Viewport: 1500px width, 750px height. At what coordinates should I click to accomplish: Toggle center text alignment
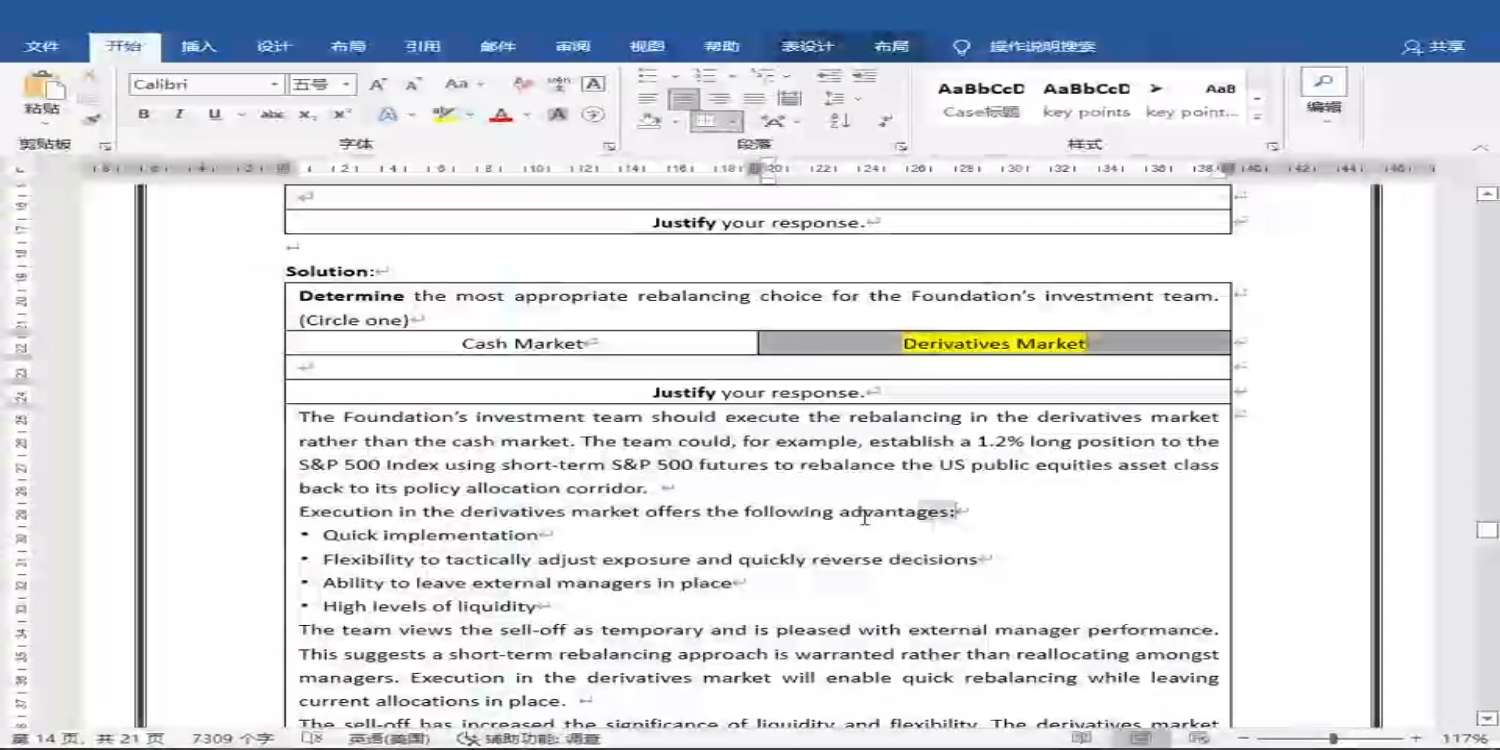pos(719,98)
